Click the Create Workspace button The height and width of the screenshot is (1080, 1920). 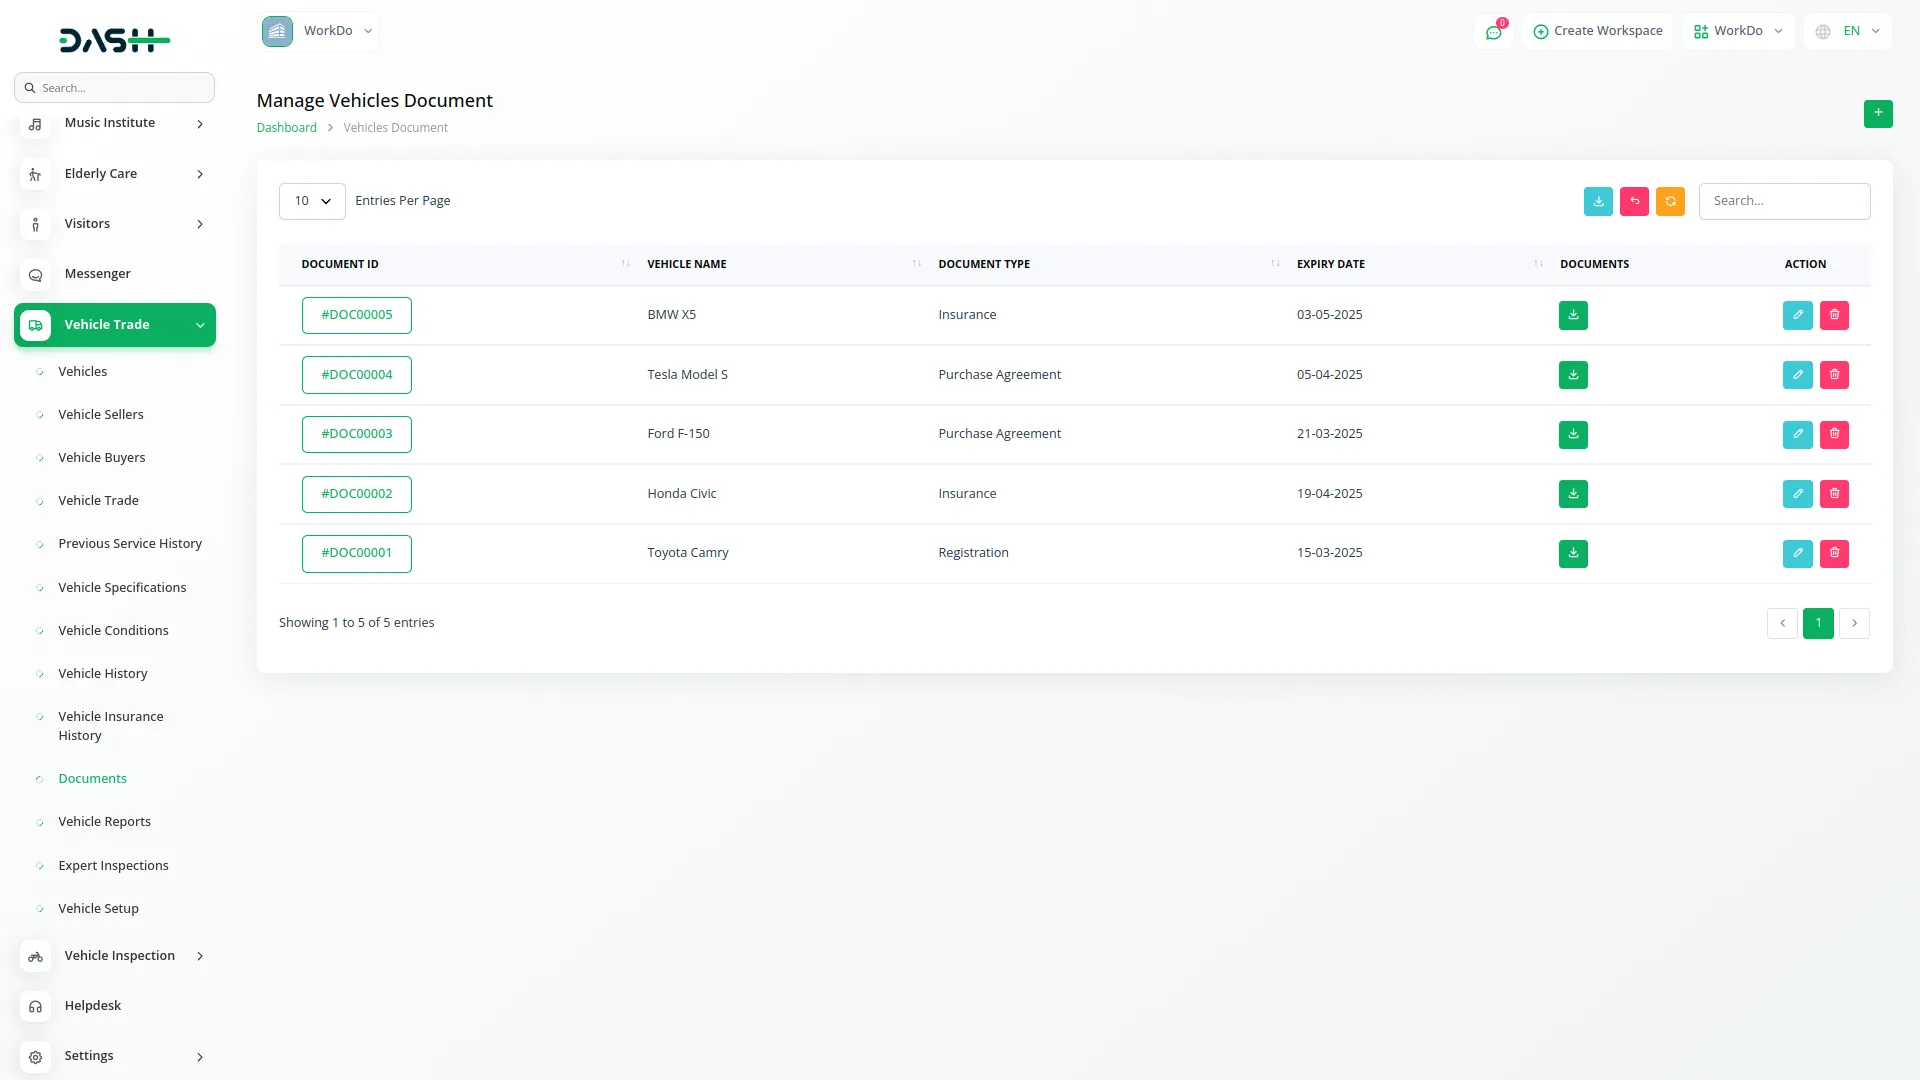click(x=1597, y=31)
